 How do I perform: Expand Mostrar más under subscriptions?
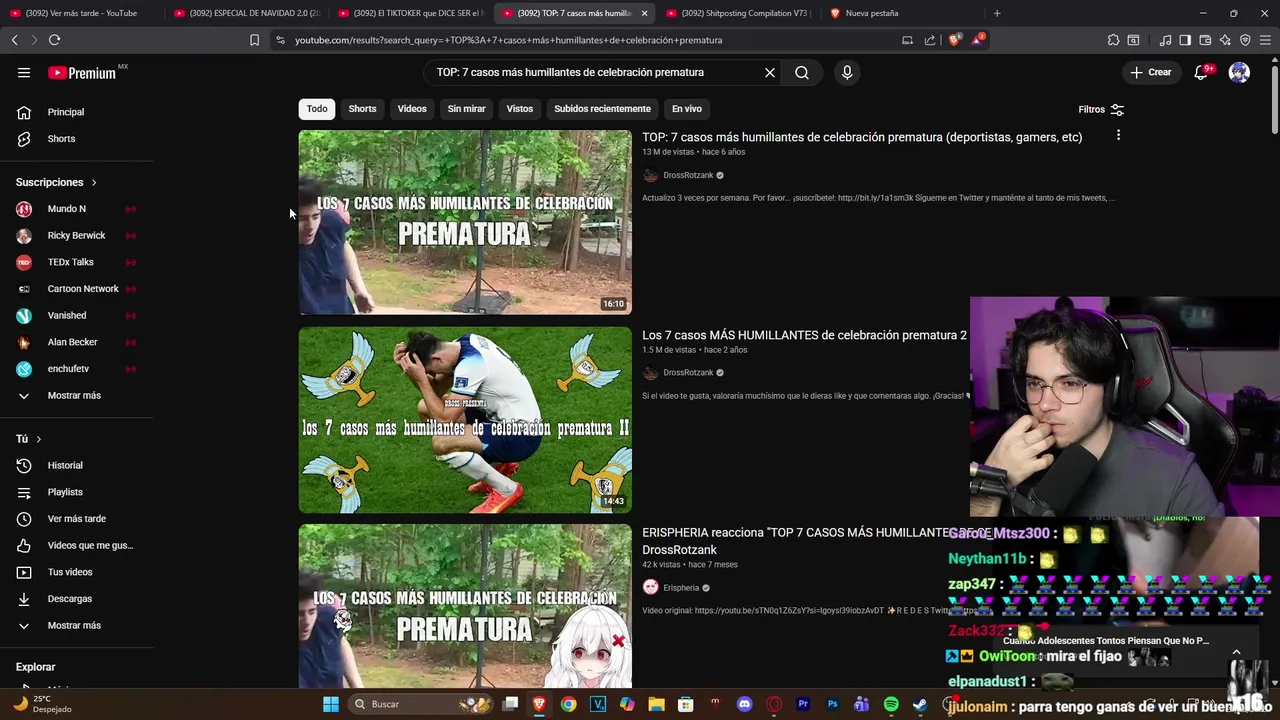click(x=76, y=395)
